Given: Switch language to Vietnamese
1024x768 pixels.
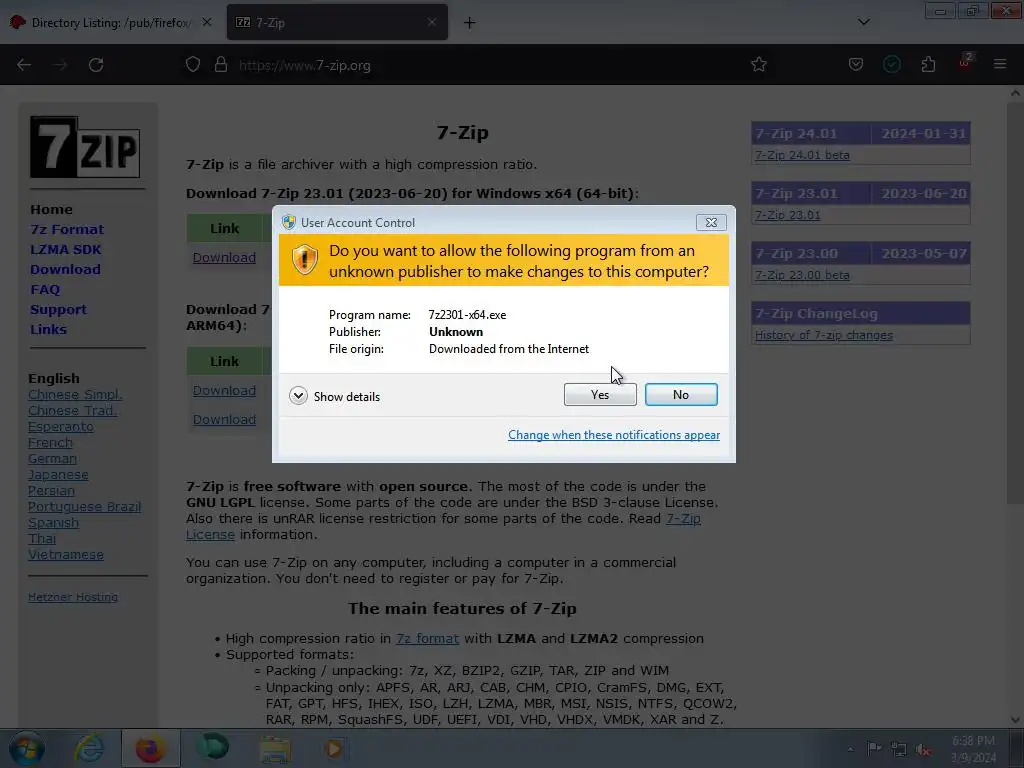Looking at the screenshot, I should tap(66, 554).
